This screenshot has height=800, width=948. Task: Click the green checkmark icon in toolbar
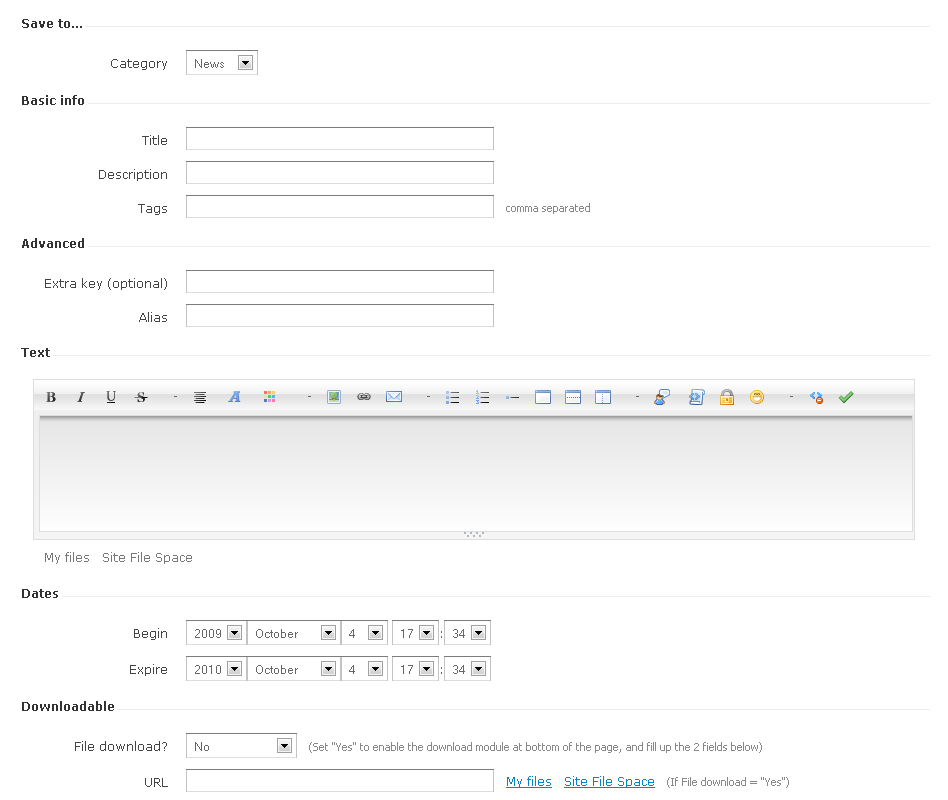[846, 397]
